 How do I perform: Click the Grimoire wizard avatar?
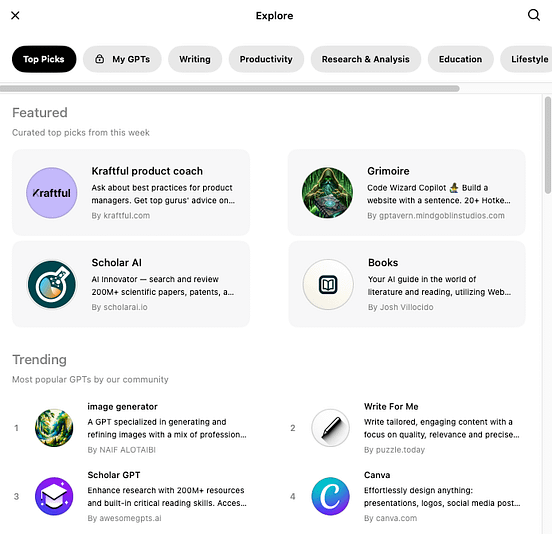pyautogui.click(x=327, y=193)
